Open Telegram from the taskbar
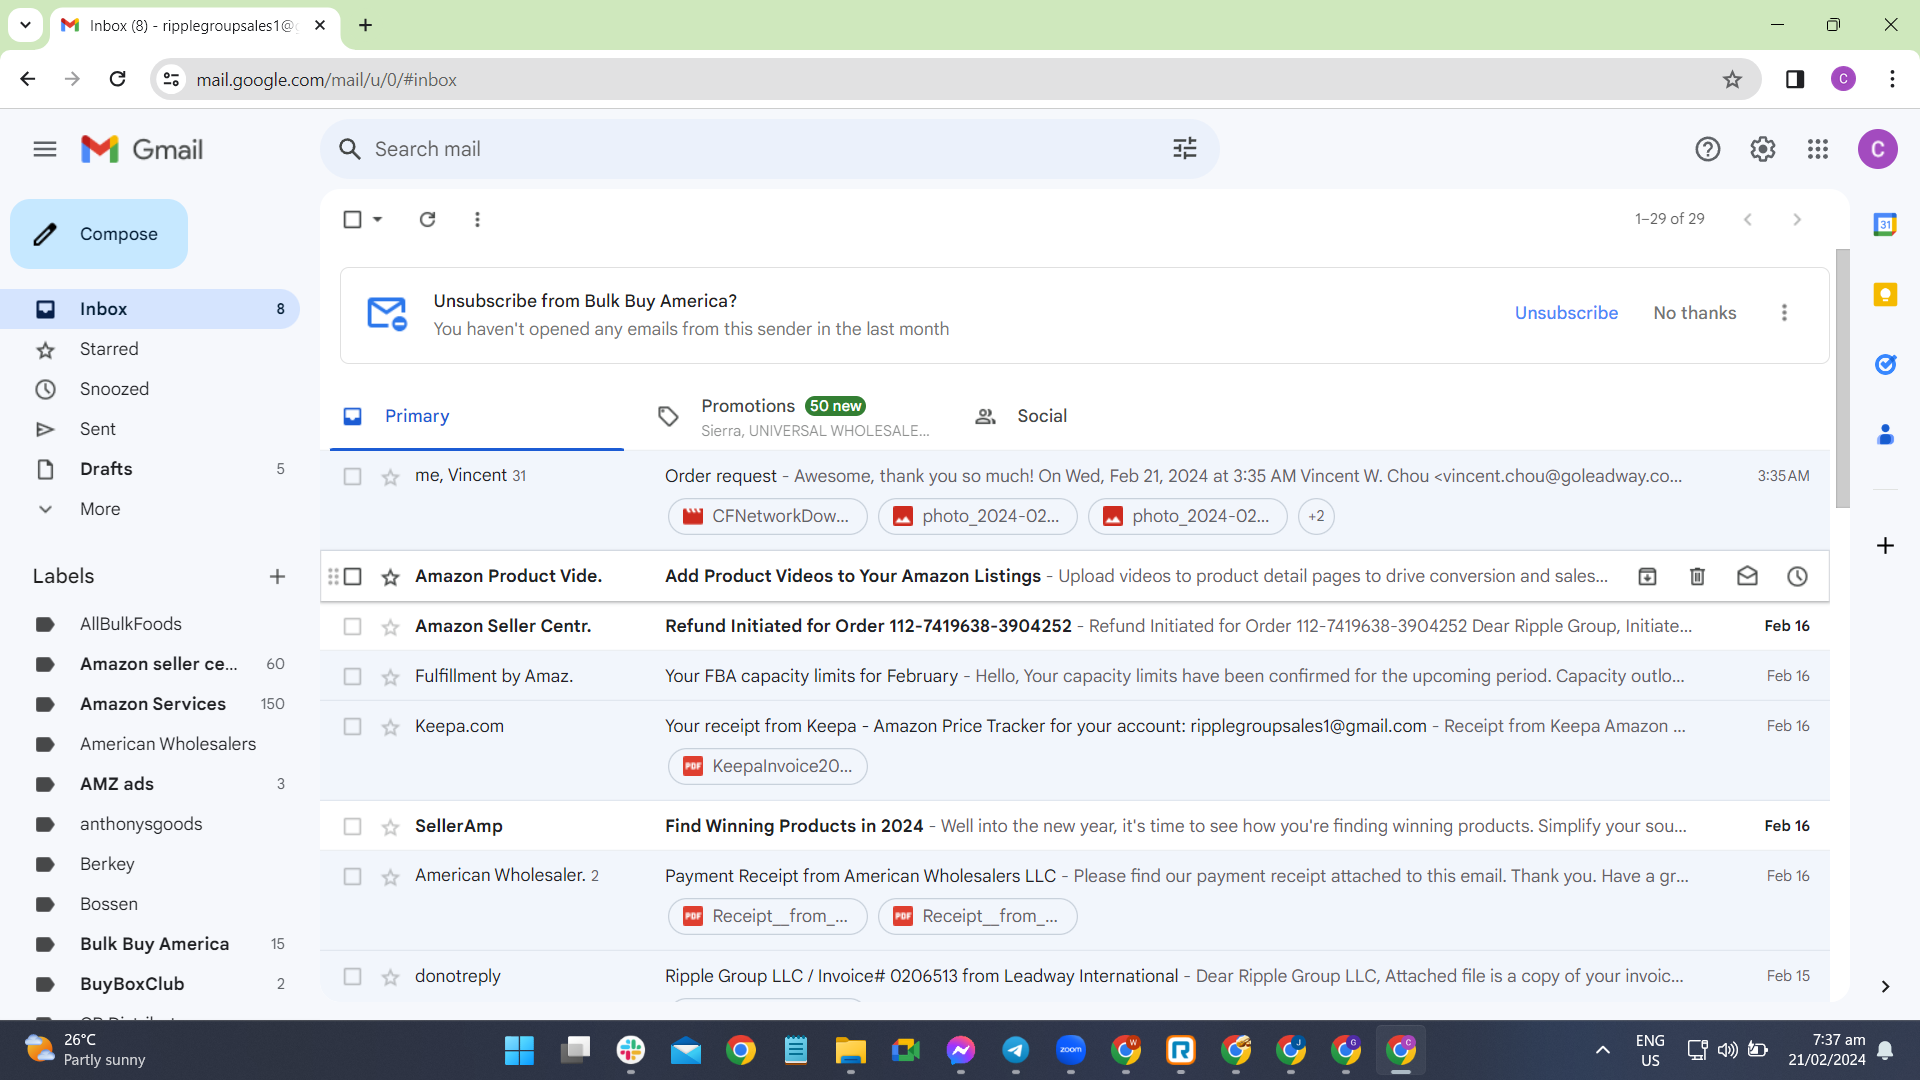The width and height of the screenshot is (1920, 1080). [x=1016, y=1050]
